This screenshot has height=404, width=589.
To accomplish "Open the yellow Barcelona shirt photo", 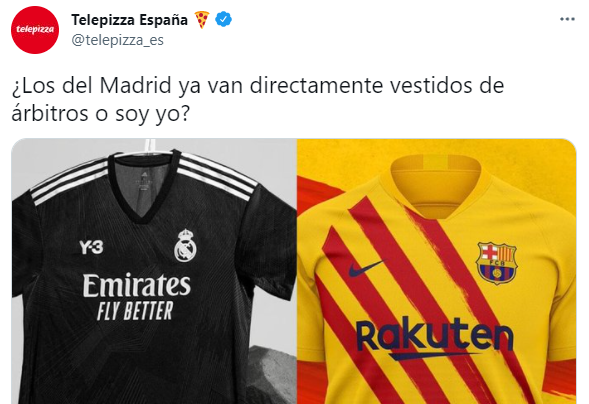I will click(436, 271).
